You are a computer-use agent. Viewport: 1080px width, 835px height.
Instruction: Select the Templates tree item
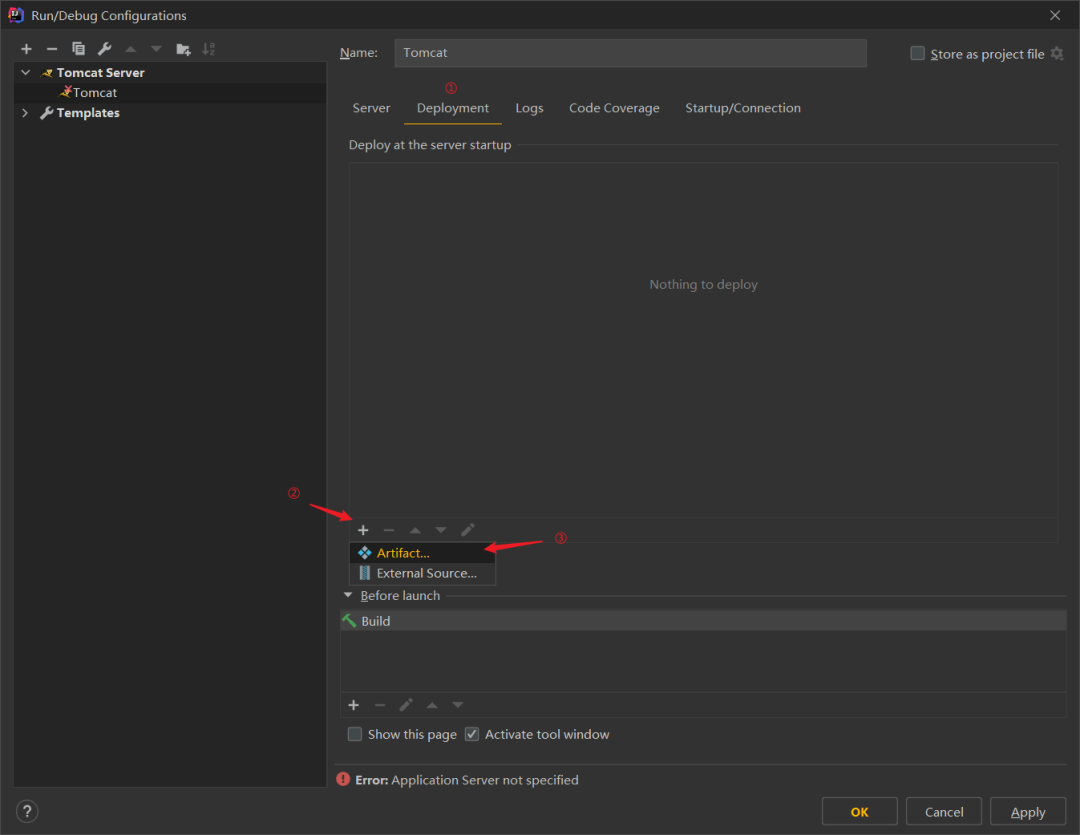coord(170,112)
